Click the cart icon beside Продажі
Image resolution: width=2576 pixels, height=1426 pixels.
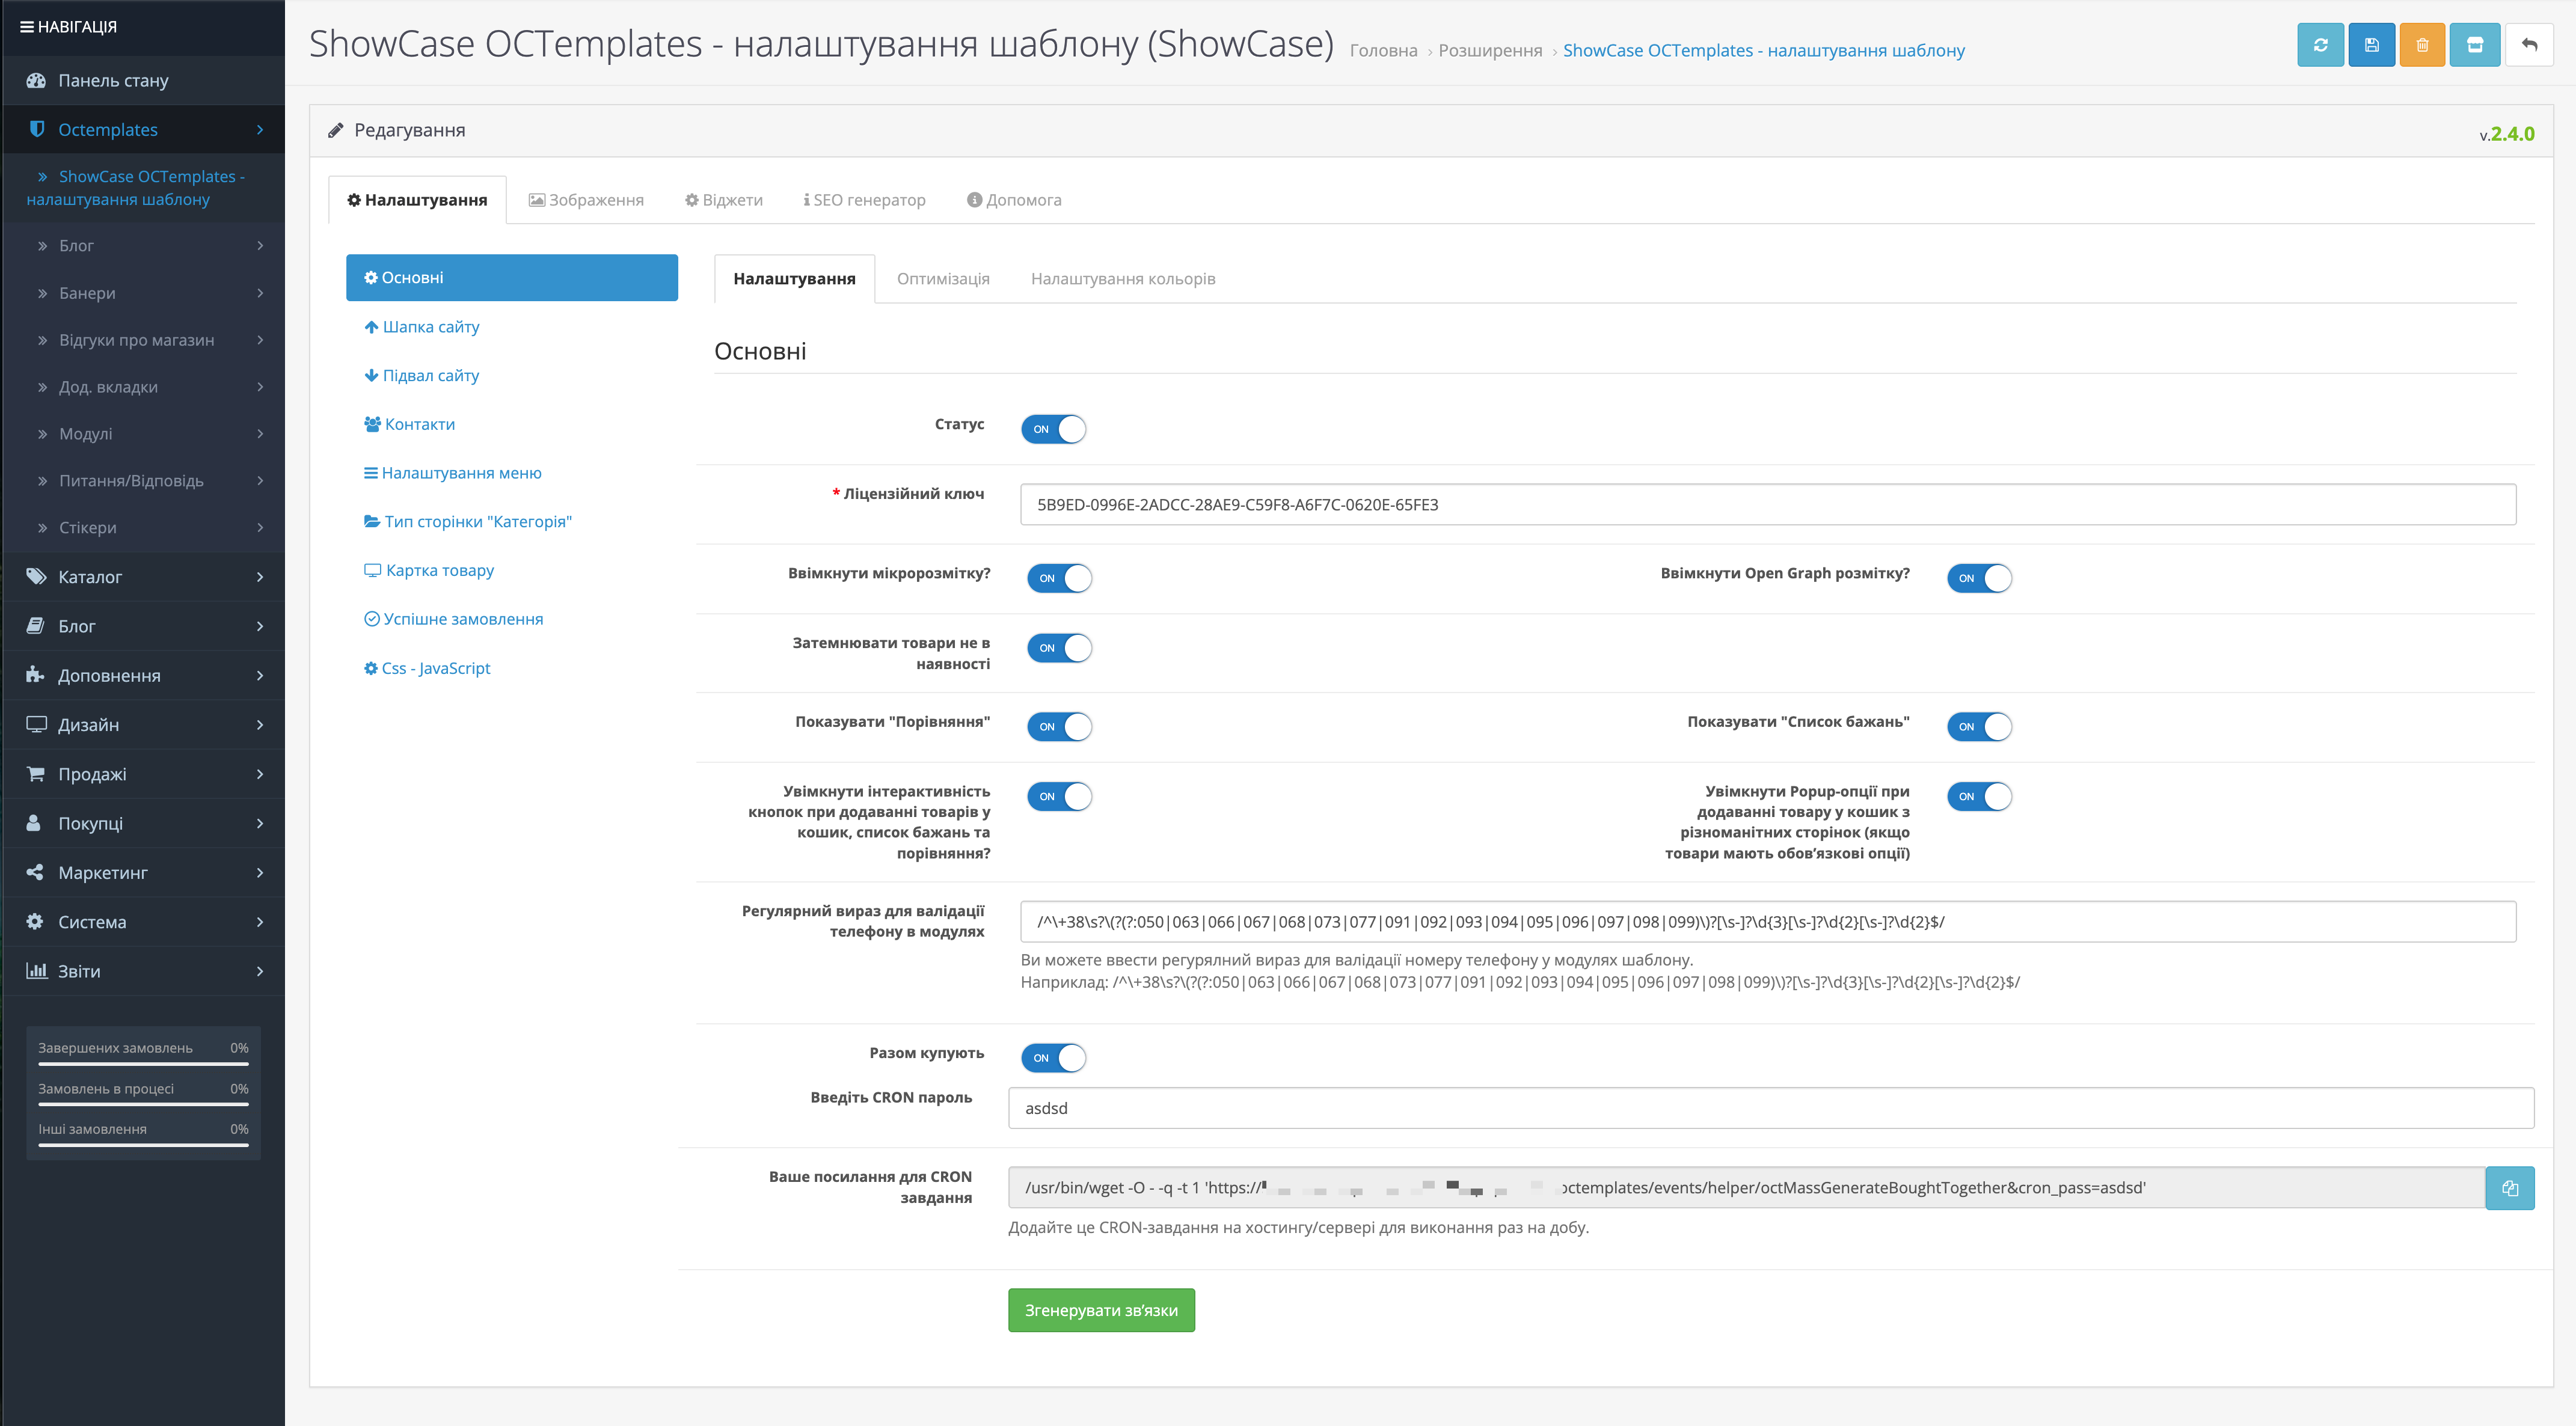(x=36, y=773)
